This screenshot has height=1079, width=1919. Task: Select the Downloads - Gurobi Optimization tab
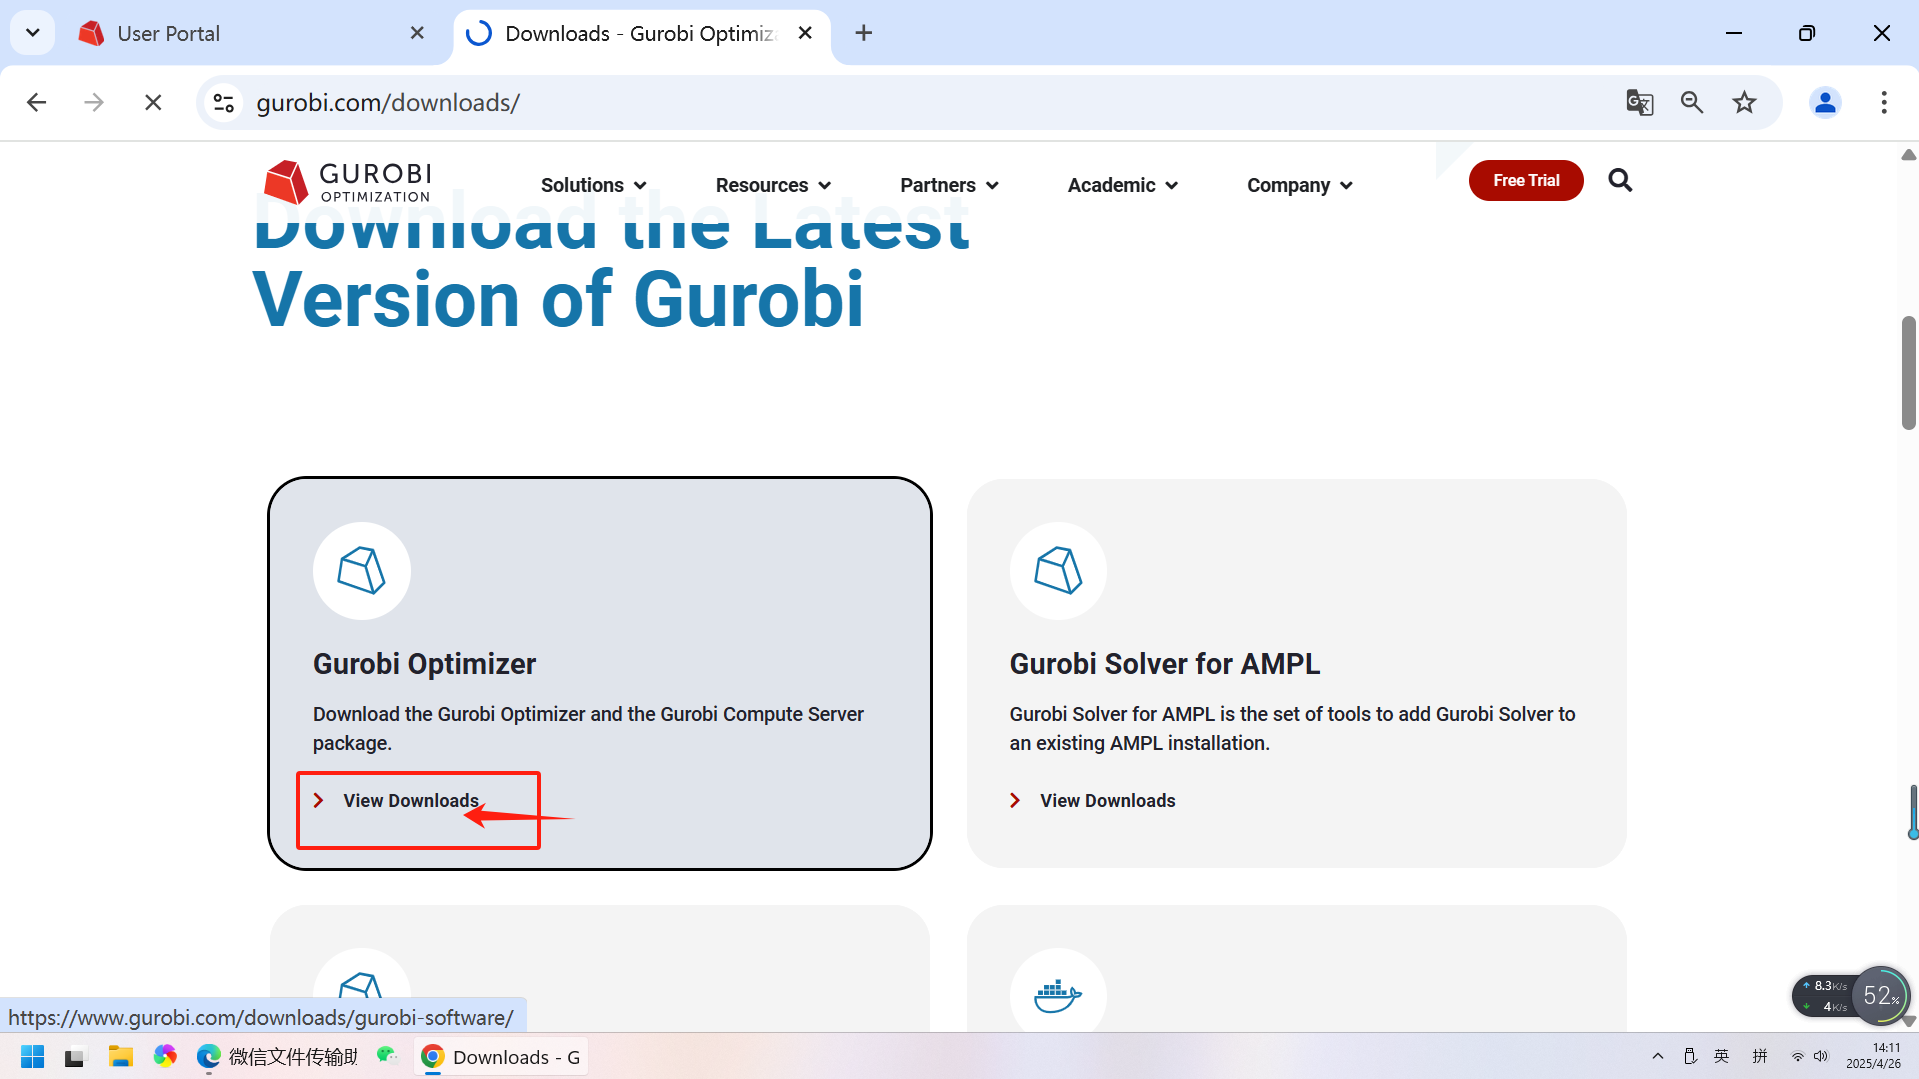pos(642,33)
